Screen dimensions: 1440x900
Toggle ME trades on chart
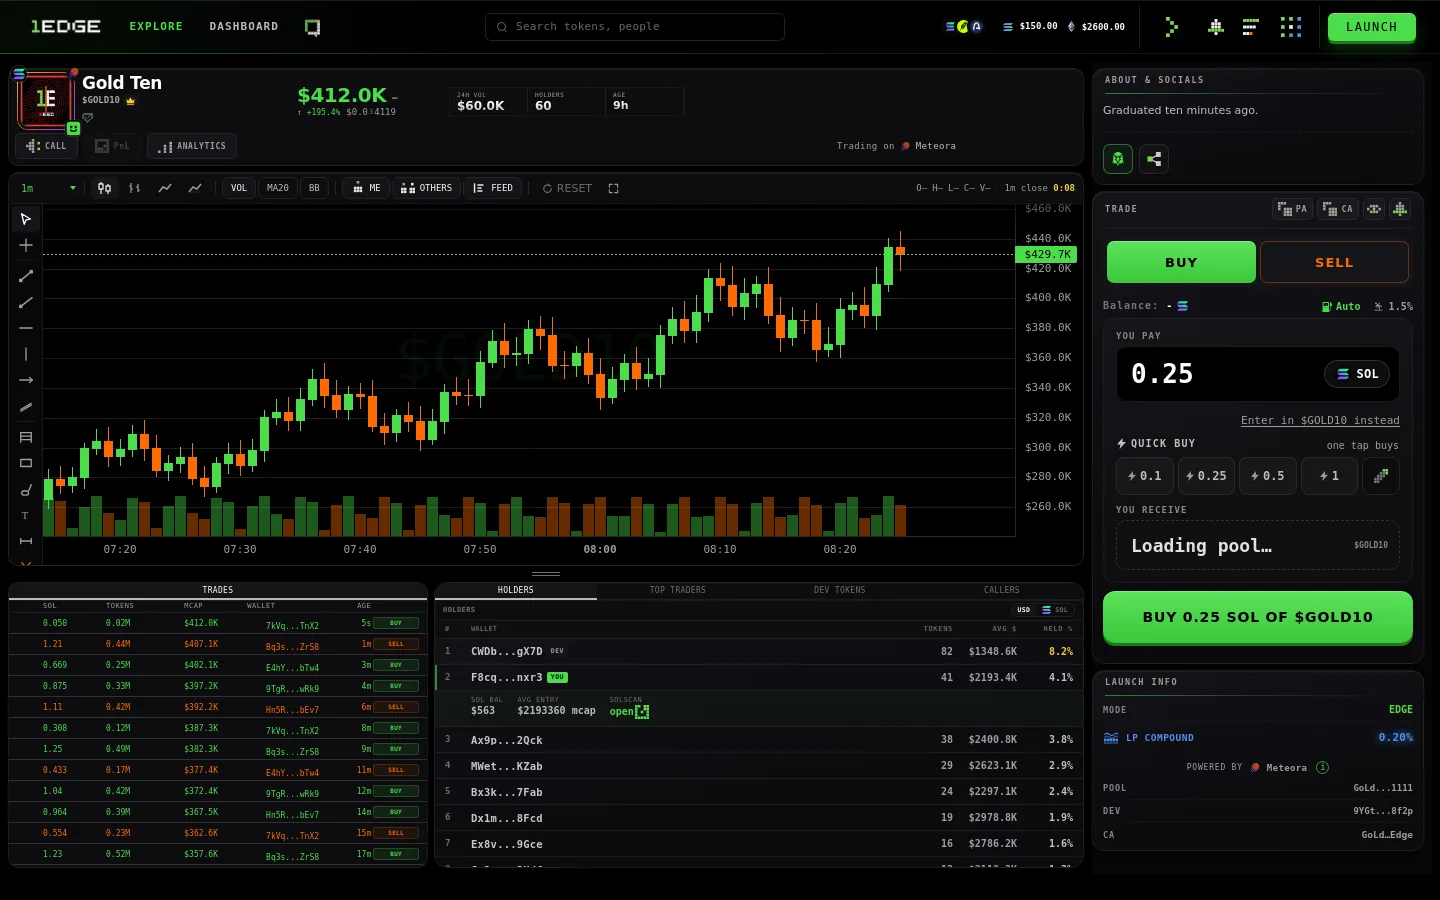367,188
